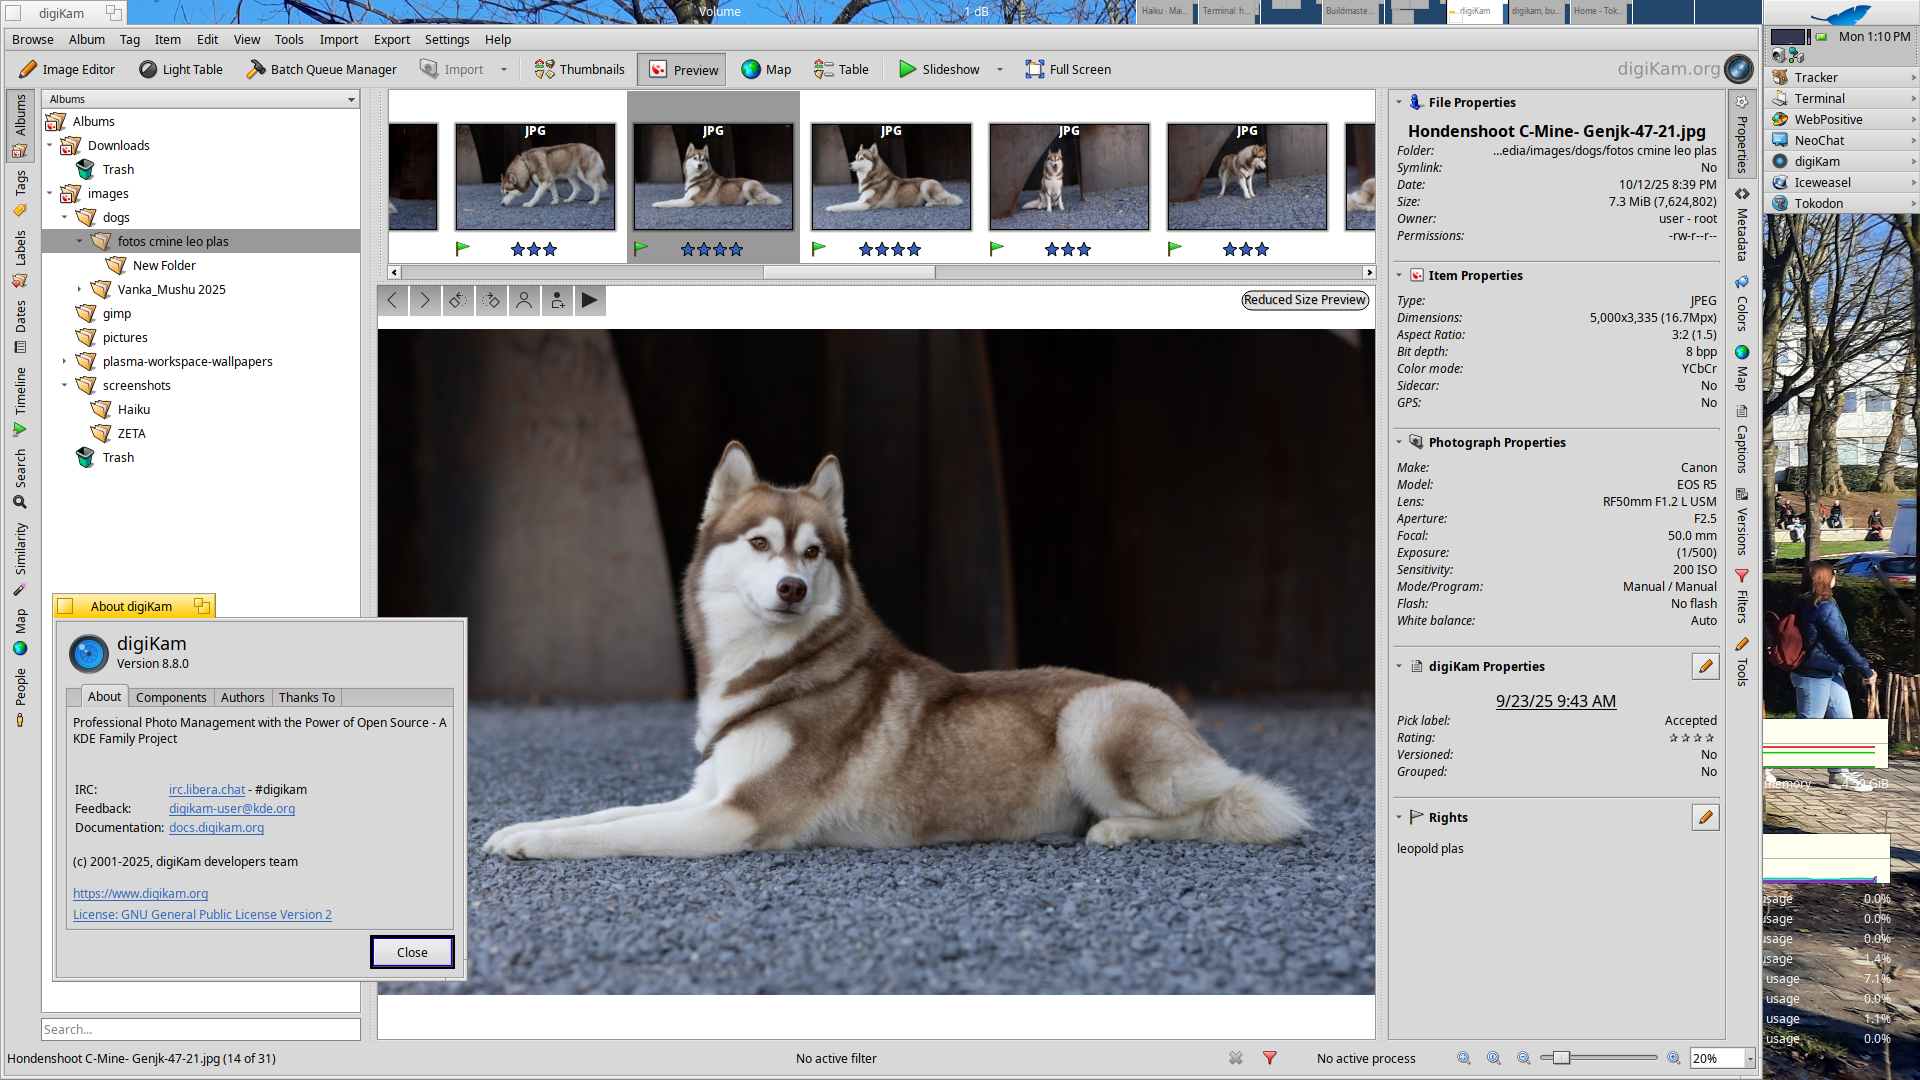Expand the Vanka_Mushu 2025 album
Screen dimensions: 1920x1080
pyautogui.click(x=80, y=289)
